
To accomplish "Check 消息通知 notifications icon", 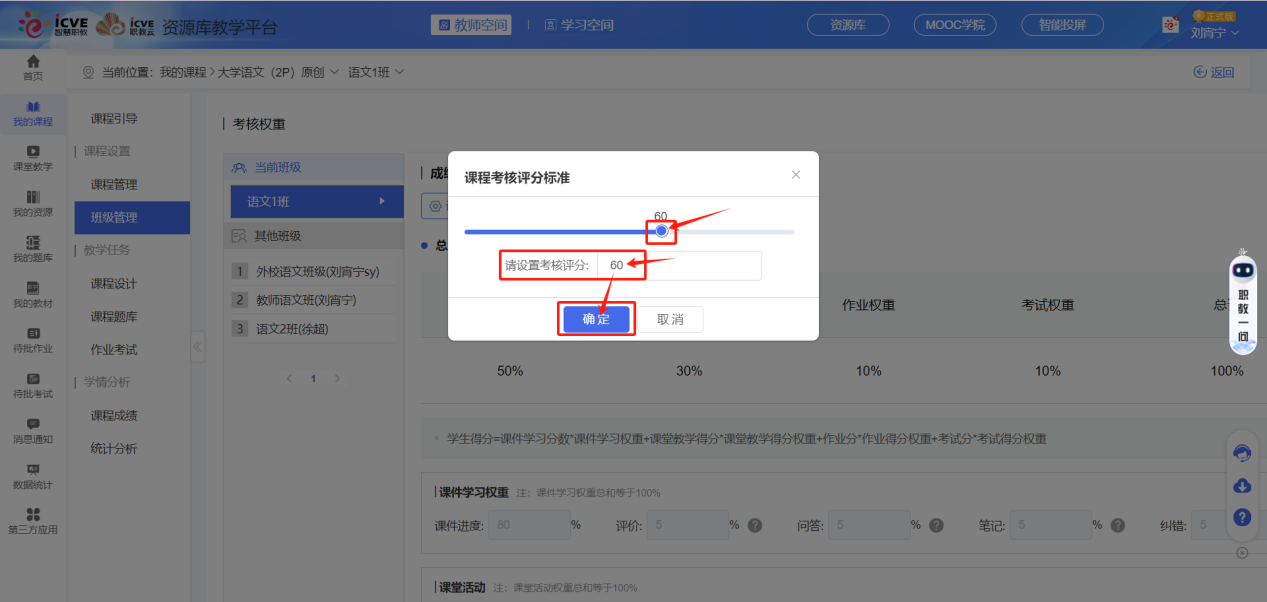I will [x=33, y=432].
